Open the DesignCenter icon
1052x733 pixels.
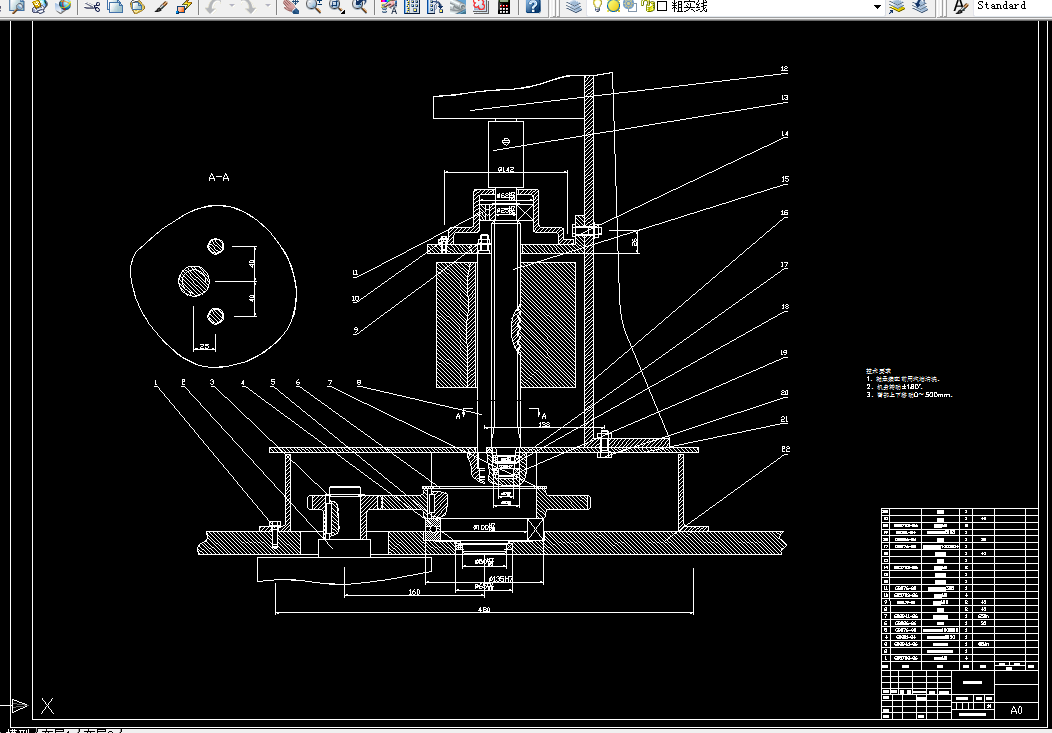coord(413,7)
